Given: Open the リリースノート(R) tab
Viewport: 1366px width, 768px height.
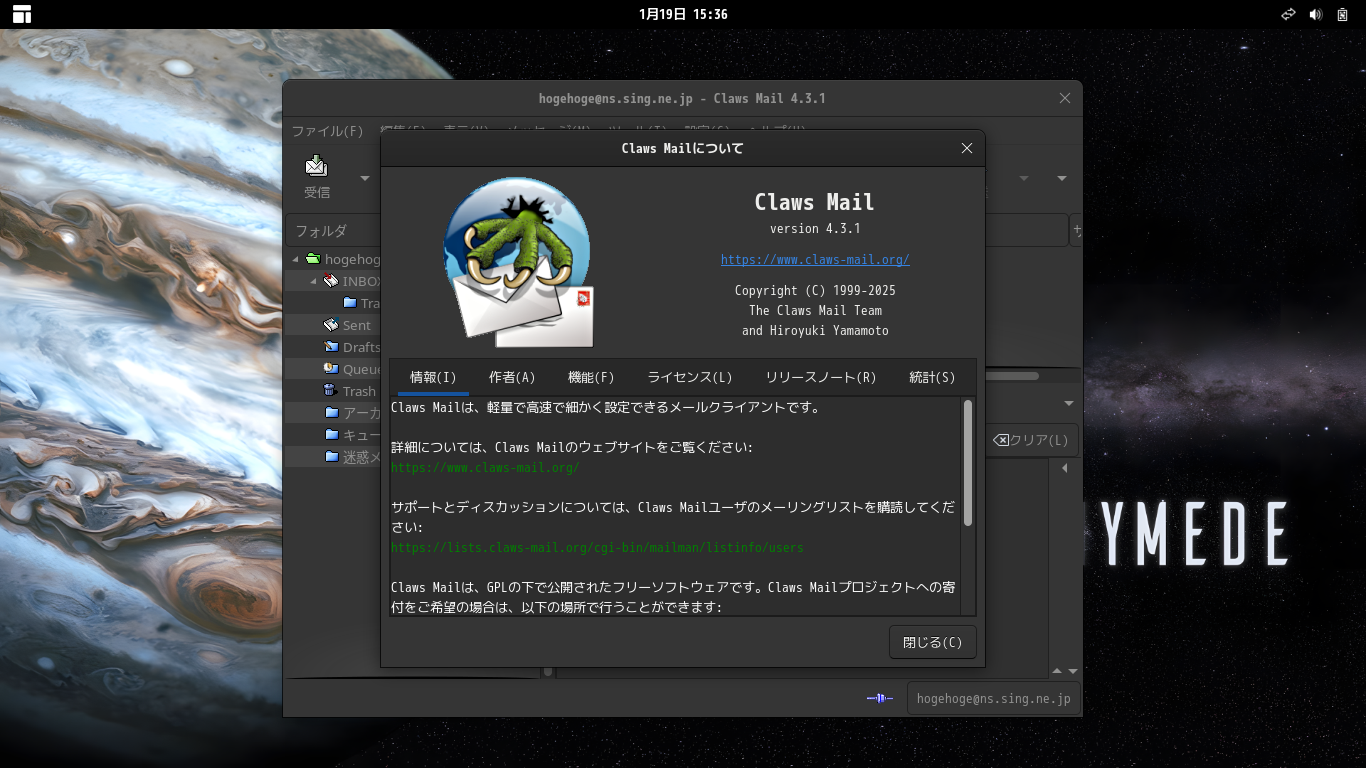Looking at the screenshot, I should click(x=820, y=377).
